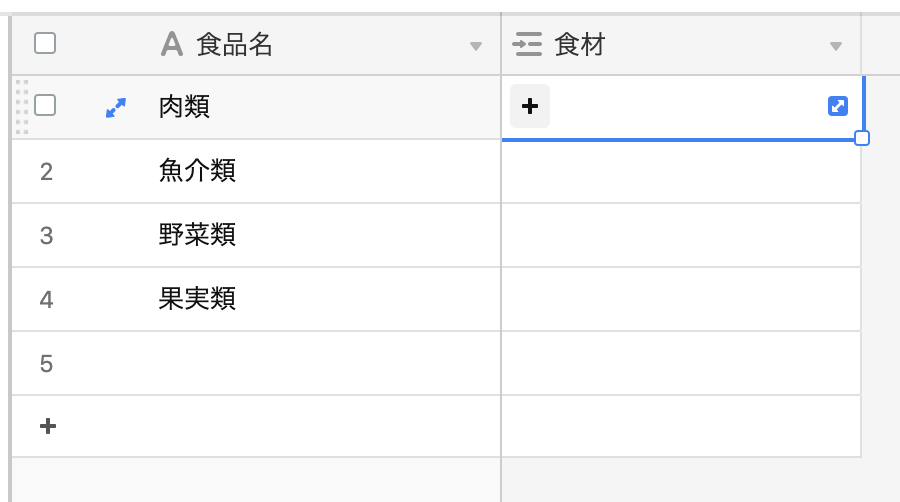Click the linked record icon beside 食材

[x=527, y=44]
